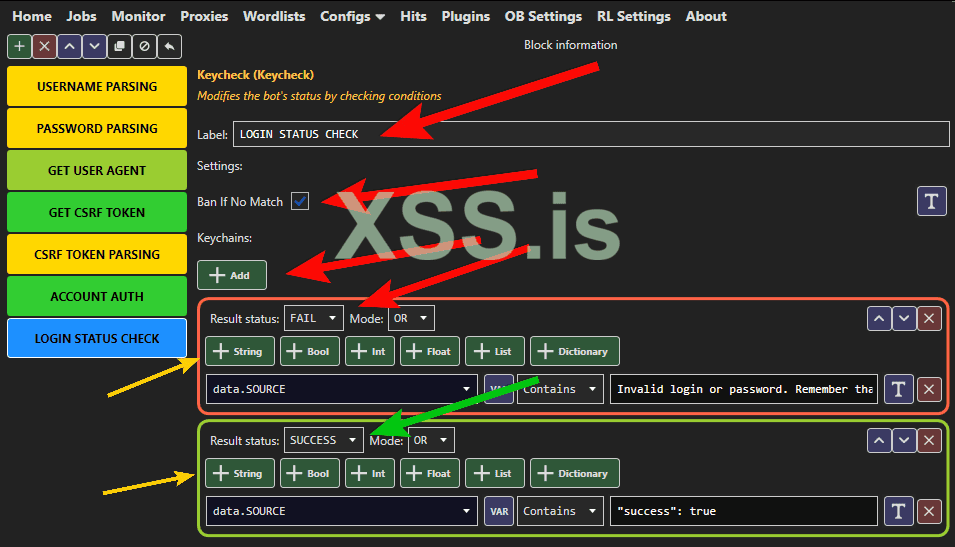Add Bool key to FAIL keychain
This screenshot has height=547, width=955.
[309, 351]
